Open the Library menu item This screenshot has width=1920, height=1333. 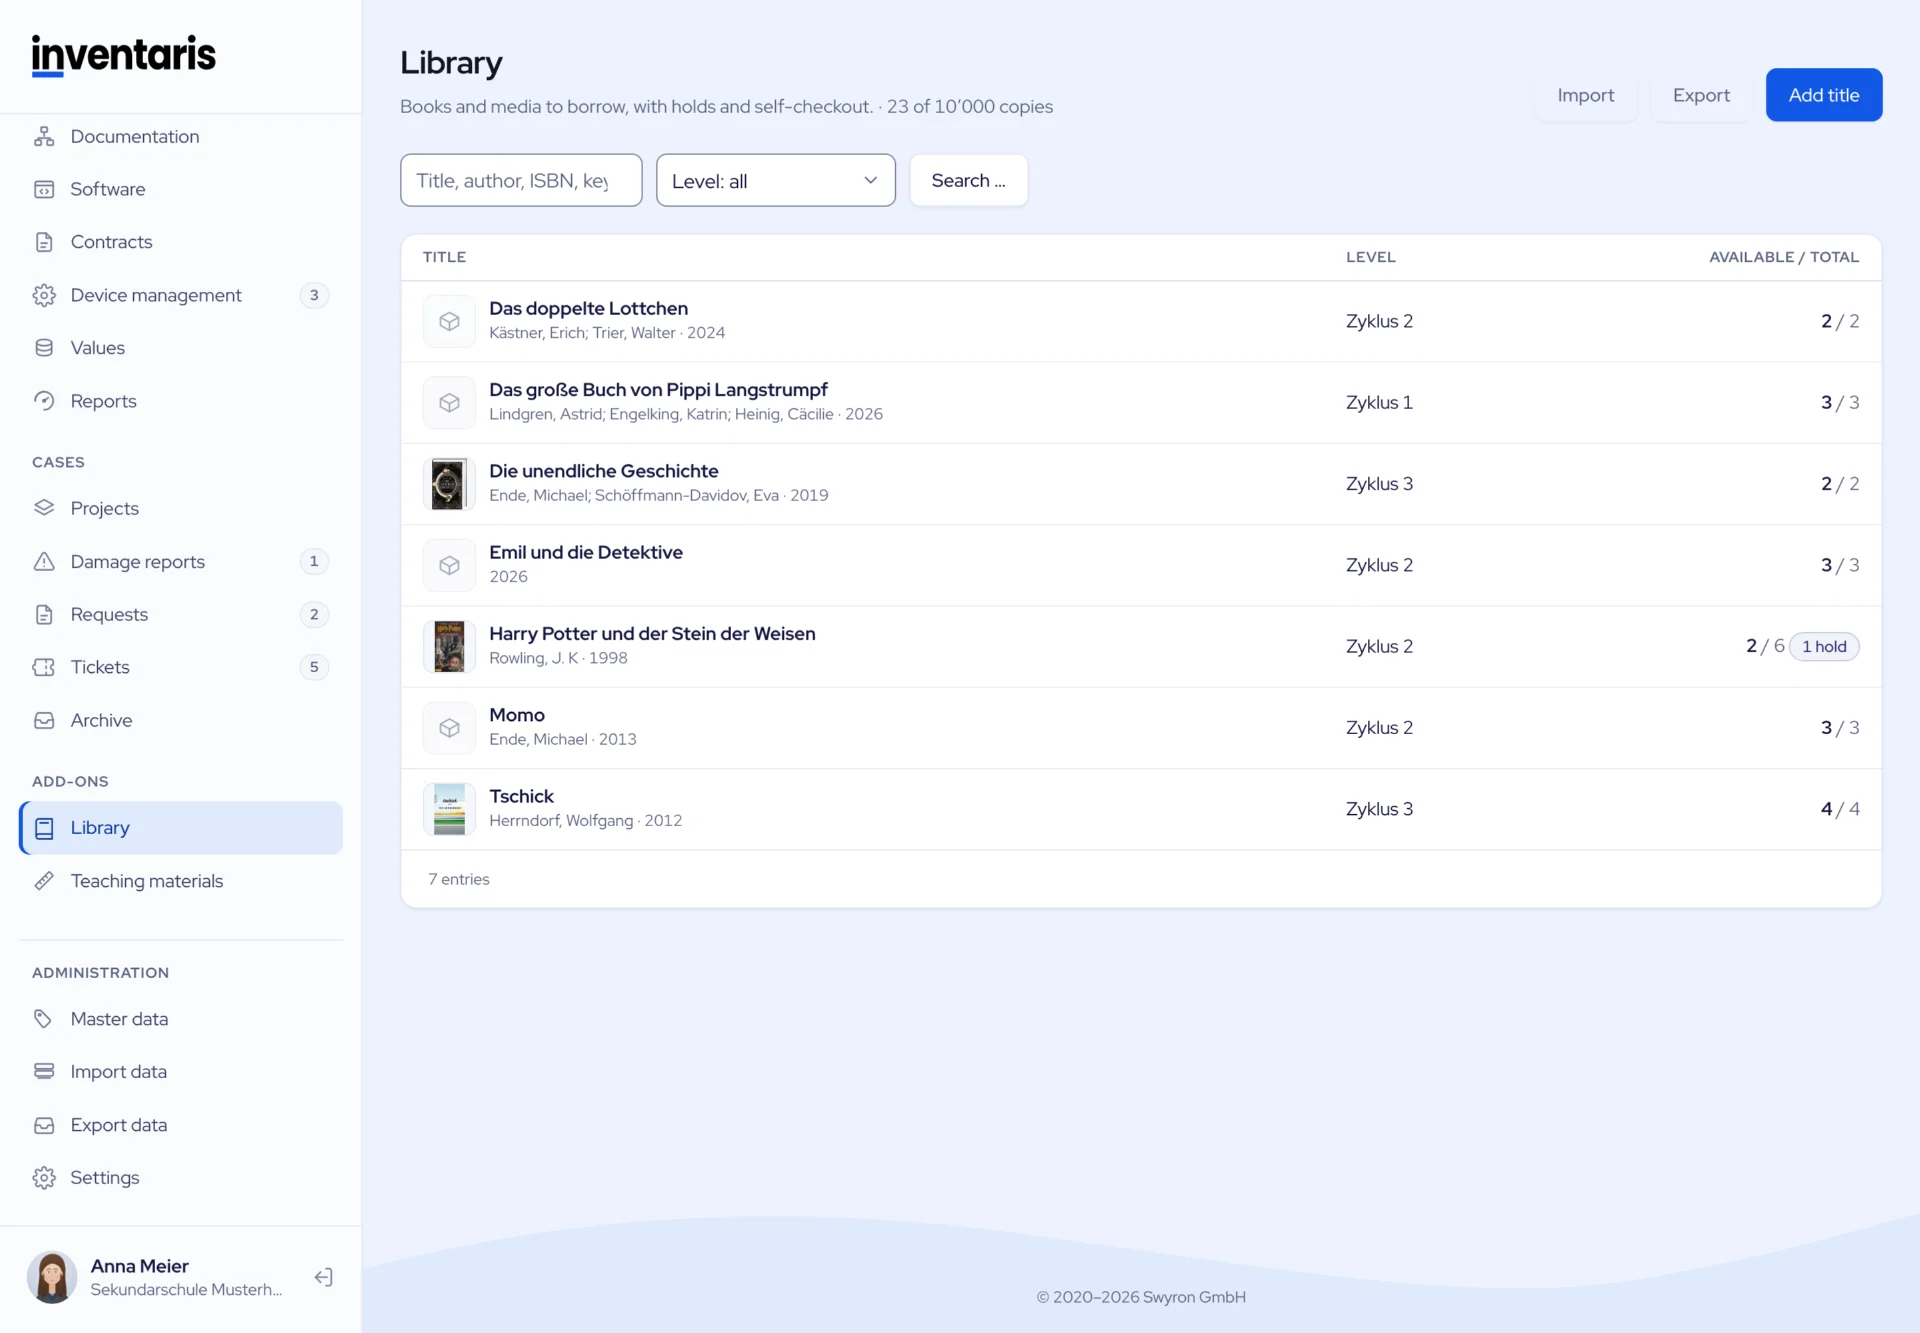[181, 828]
